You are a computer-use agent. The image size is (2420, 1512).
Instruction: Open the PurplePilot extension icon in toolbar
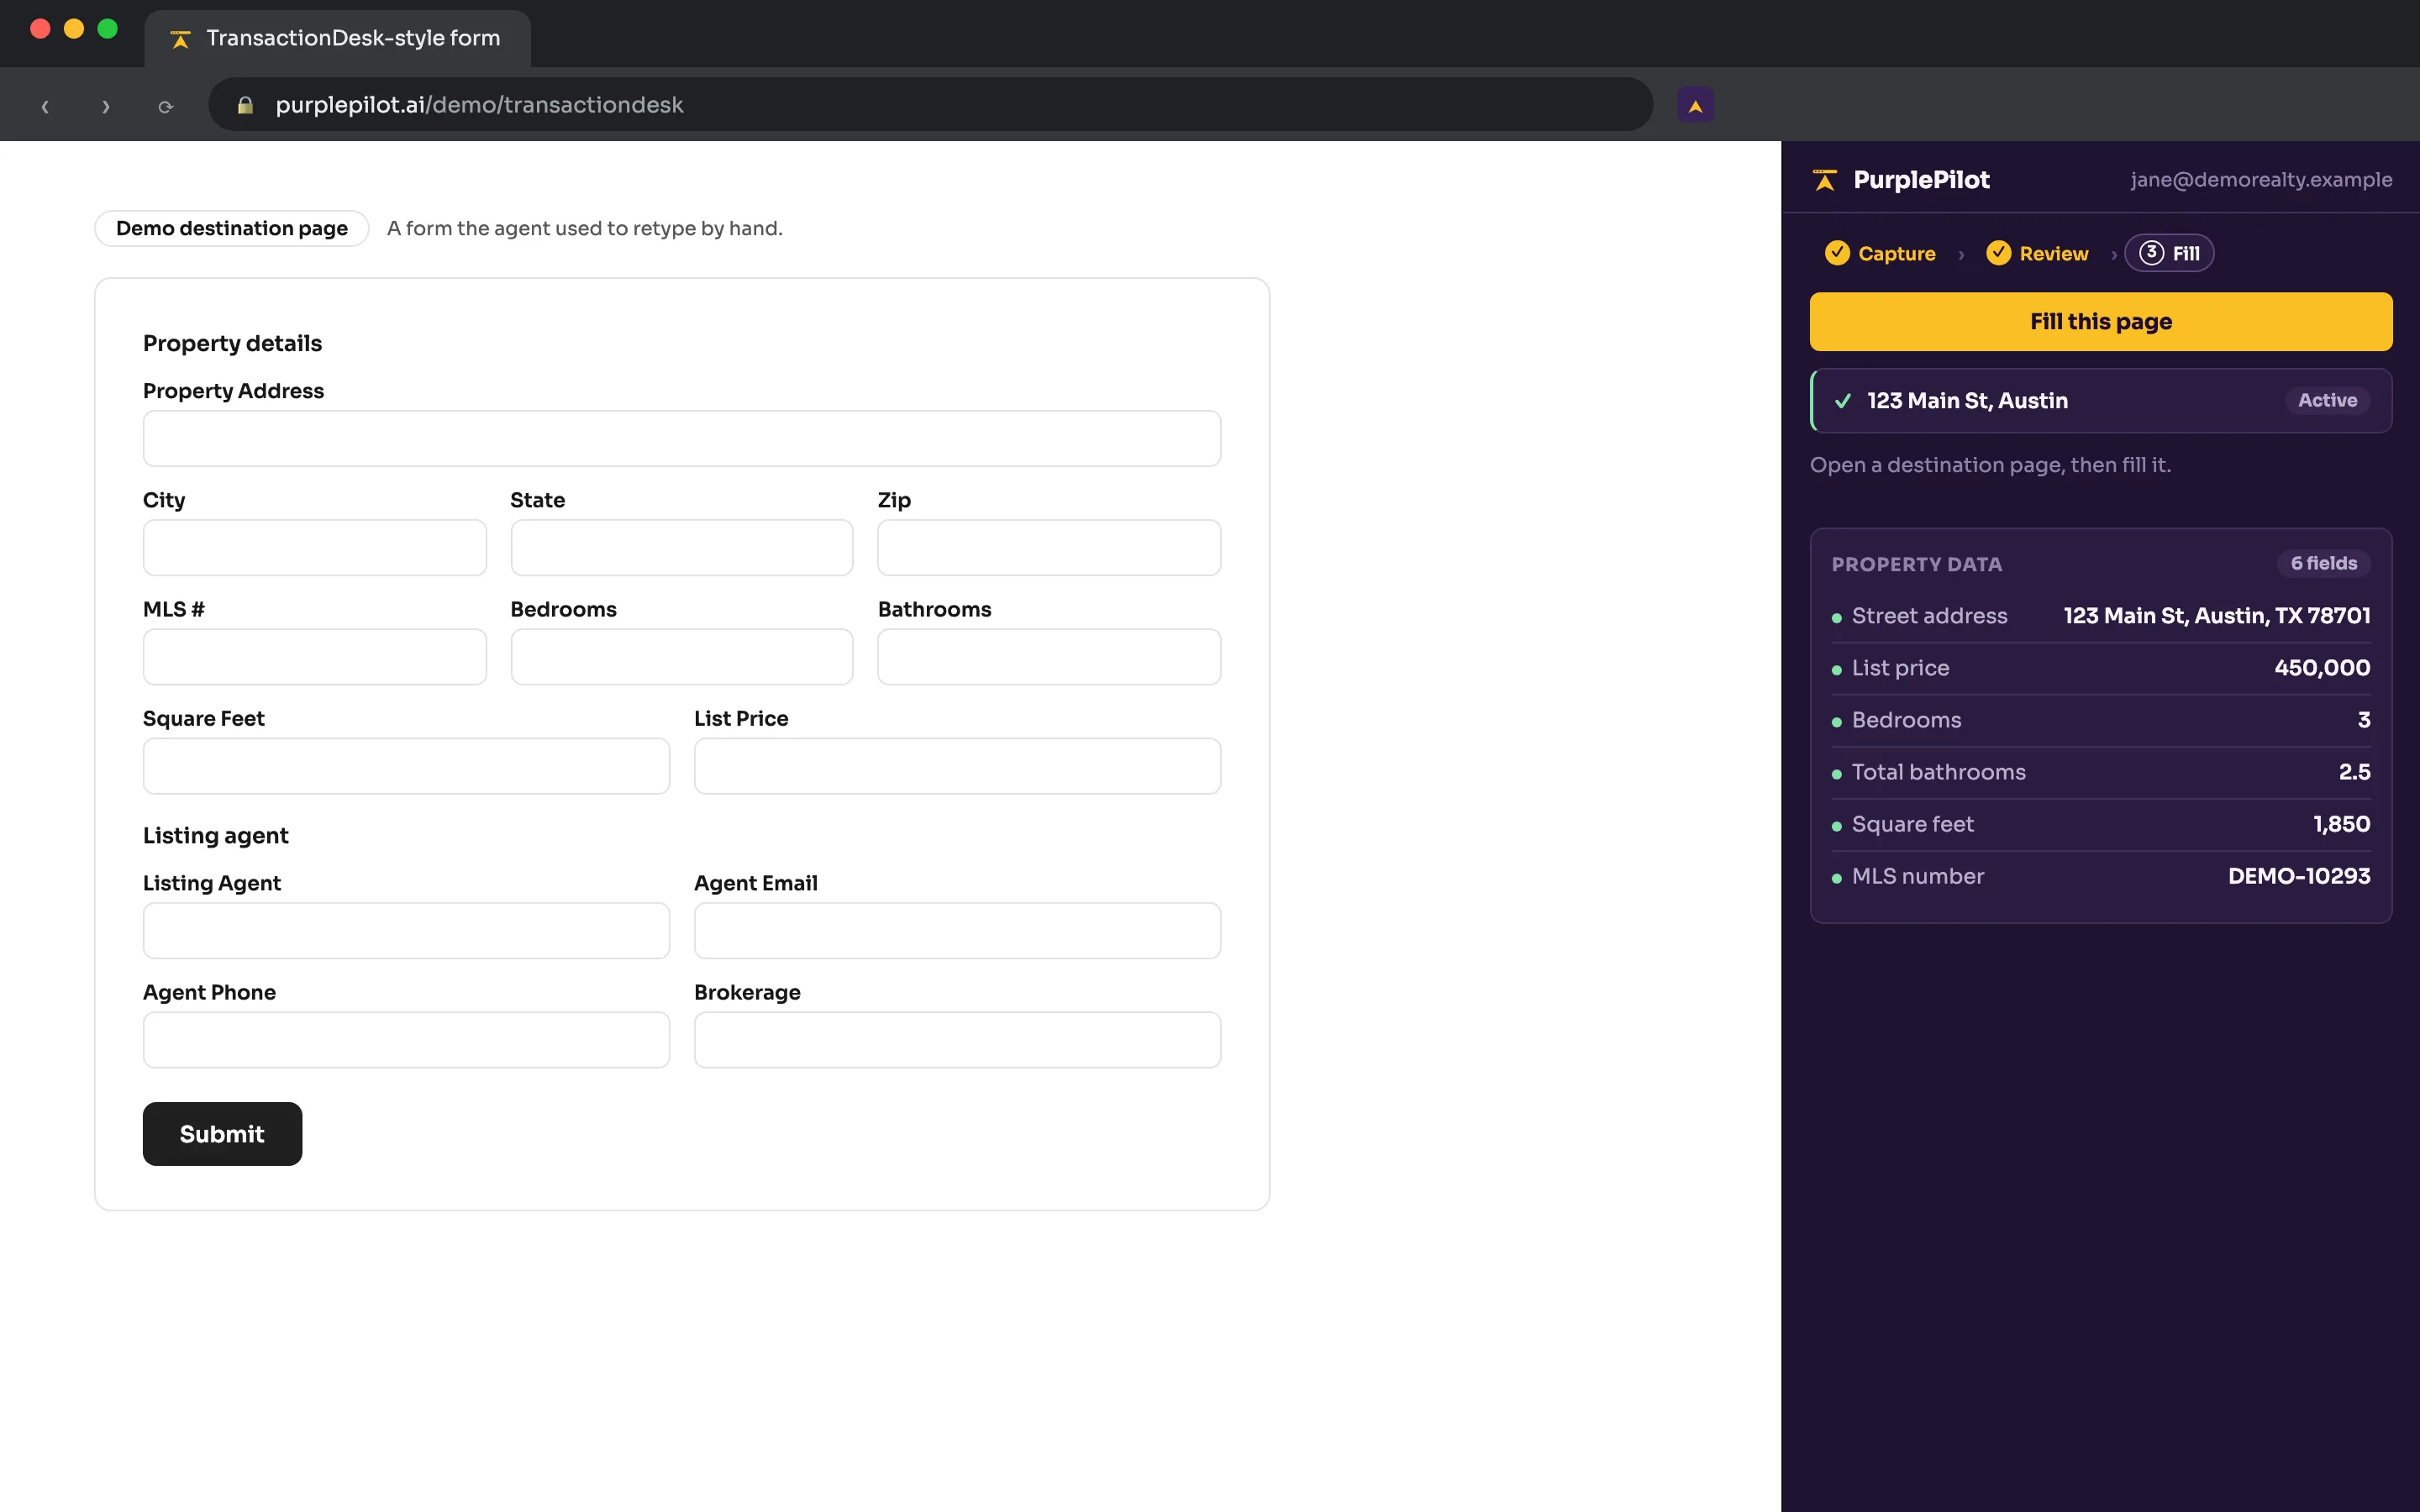coord(1695,105)
